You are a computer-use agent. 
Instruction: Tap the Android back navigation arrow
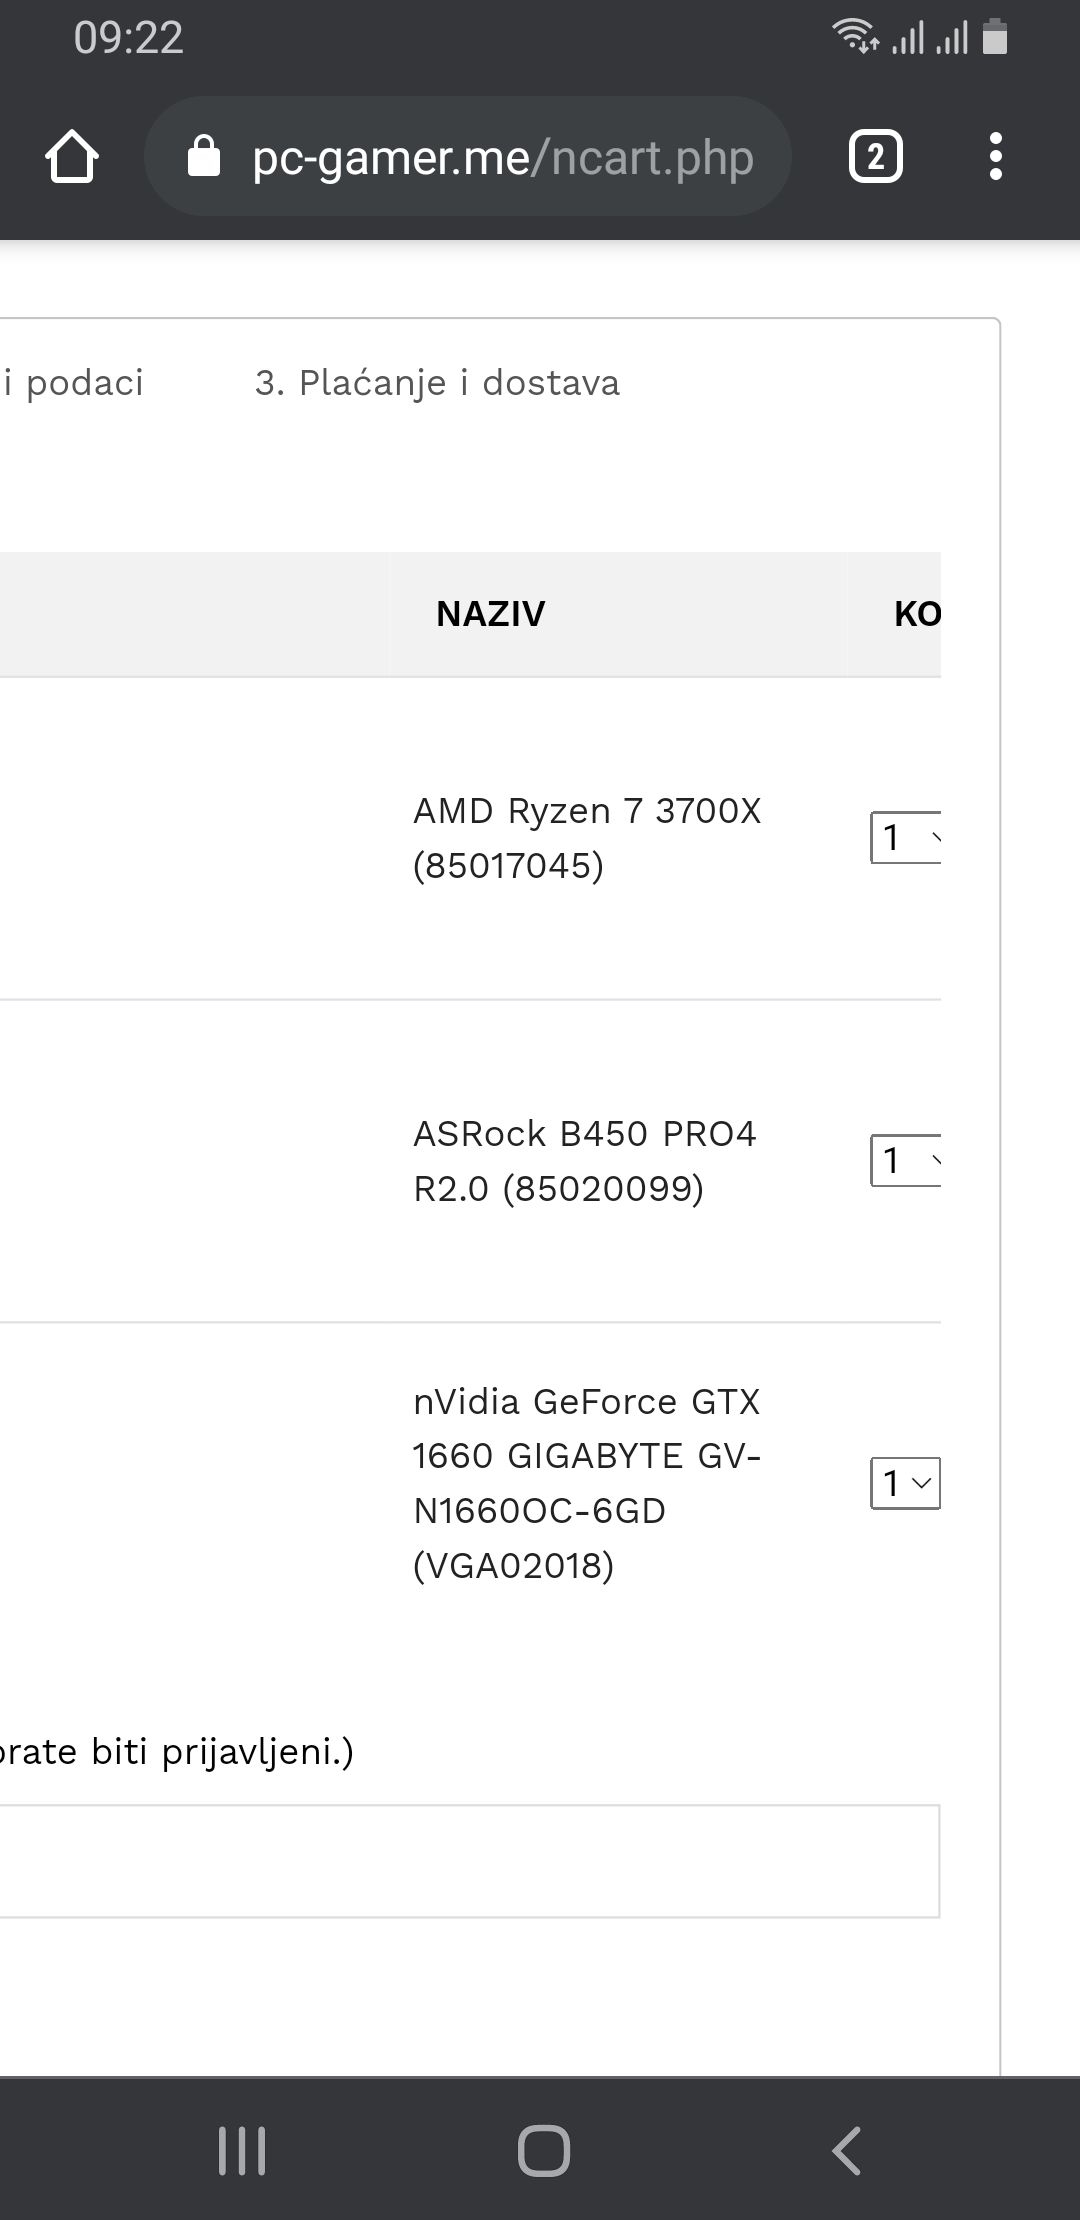point(846,2150)
